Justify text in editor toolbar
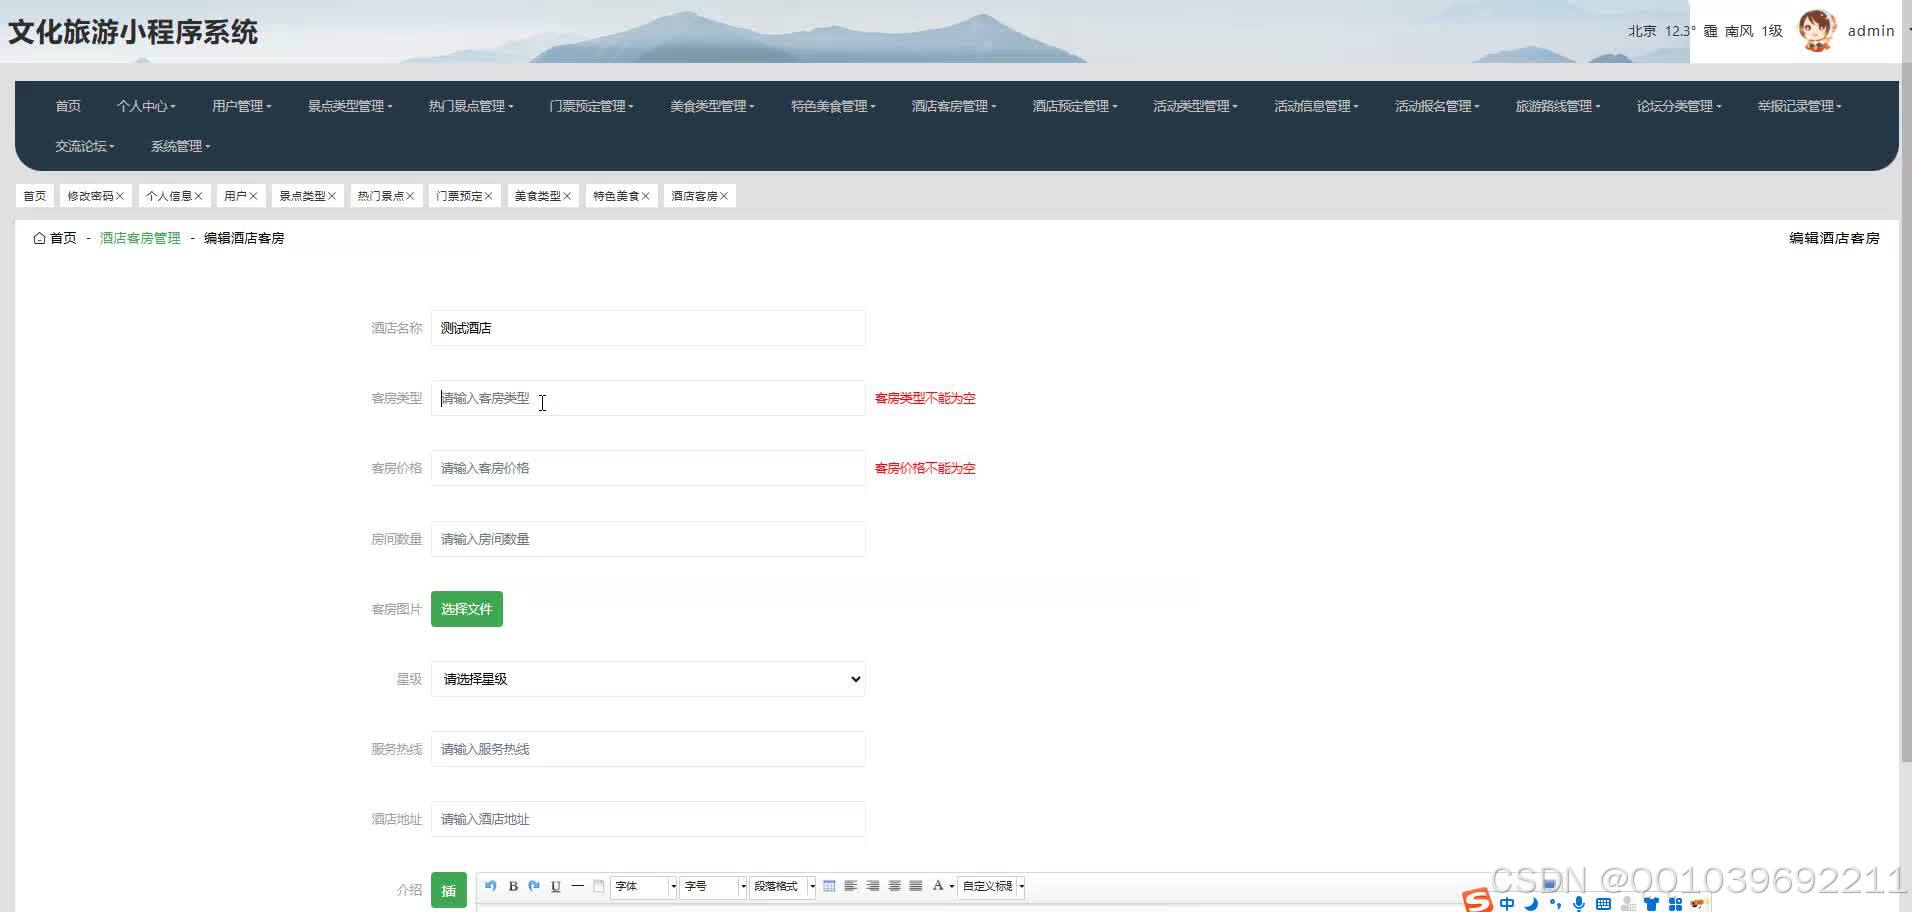 [x=916, y=886]
